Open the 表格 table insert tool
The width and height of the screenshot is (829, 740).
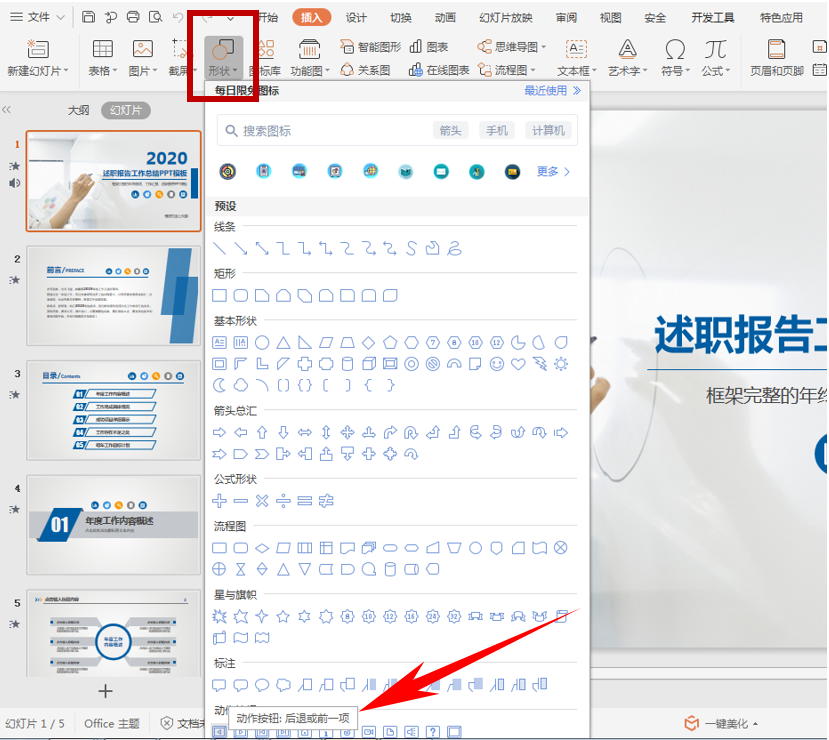[x=103, y=58]
